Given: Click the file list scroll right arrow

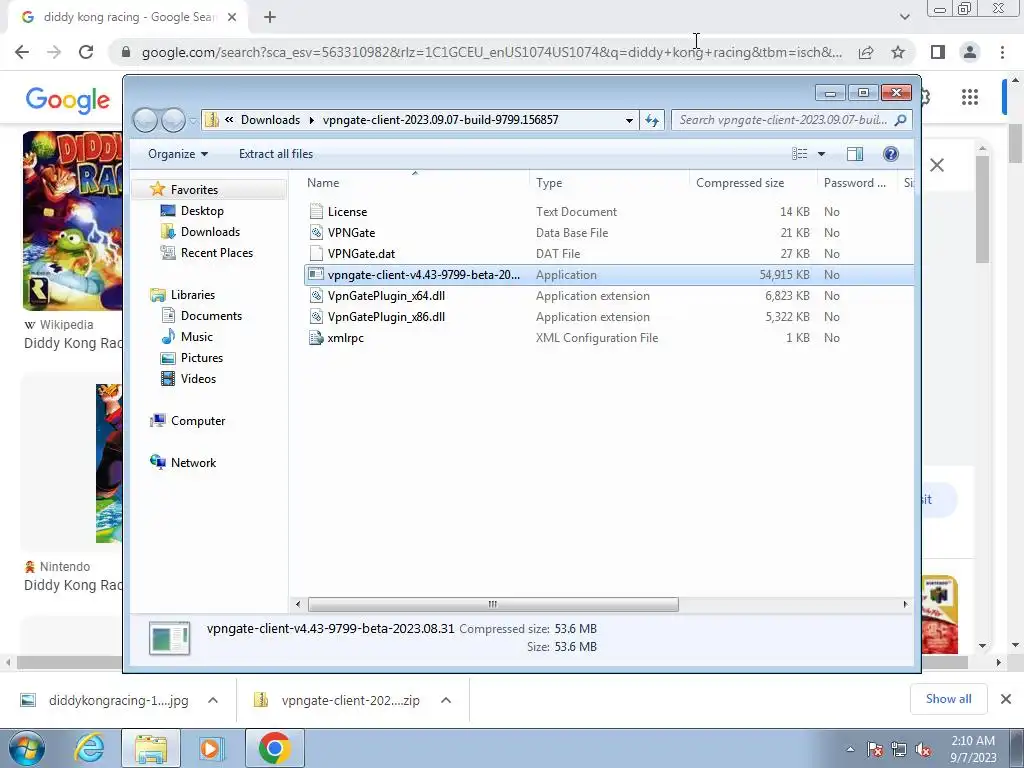Looking at the screenshot, I should 905,604.
